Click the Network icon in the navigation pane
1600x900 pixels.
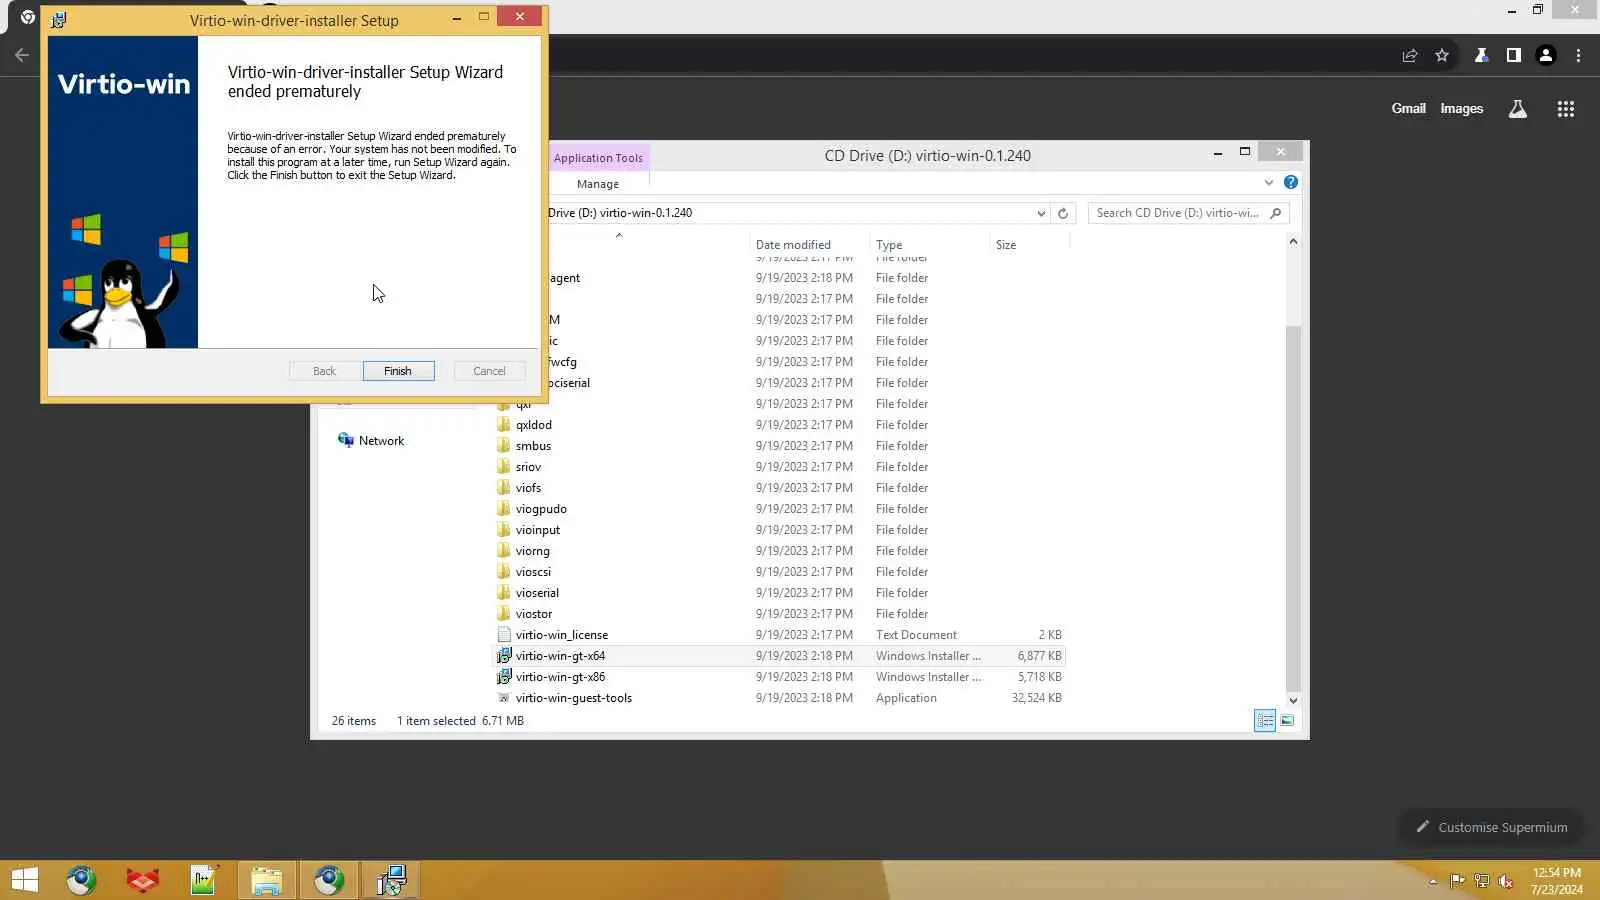[346, 440]
